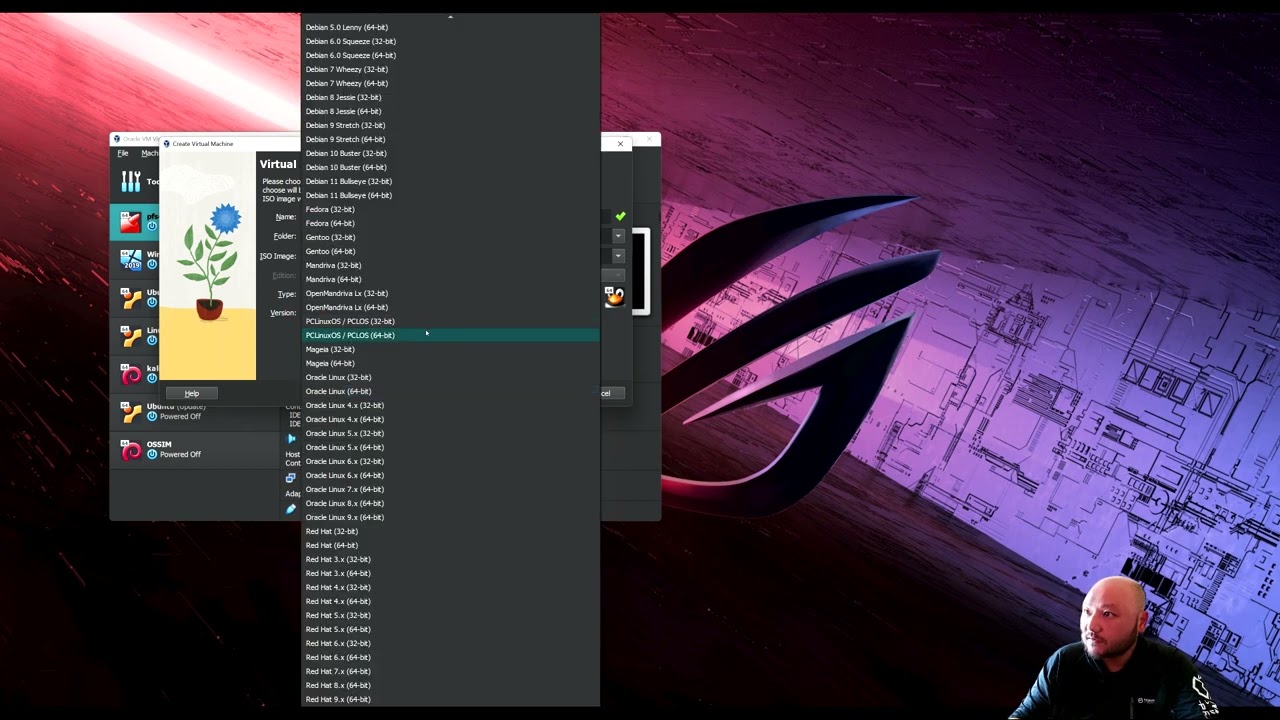
Task: Select Debian 10 Buster (32-bit)
Action: pyautogui.click(x=450, y=153)
